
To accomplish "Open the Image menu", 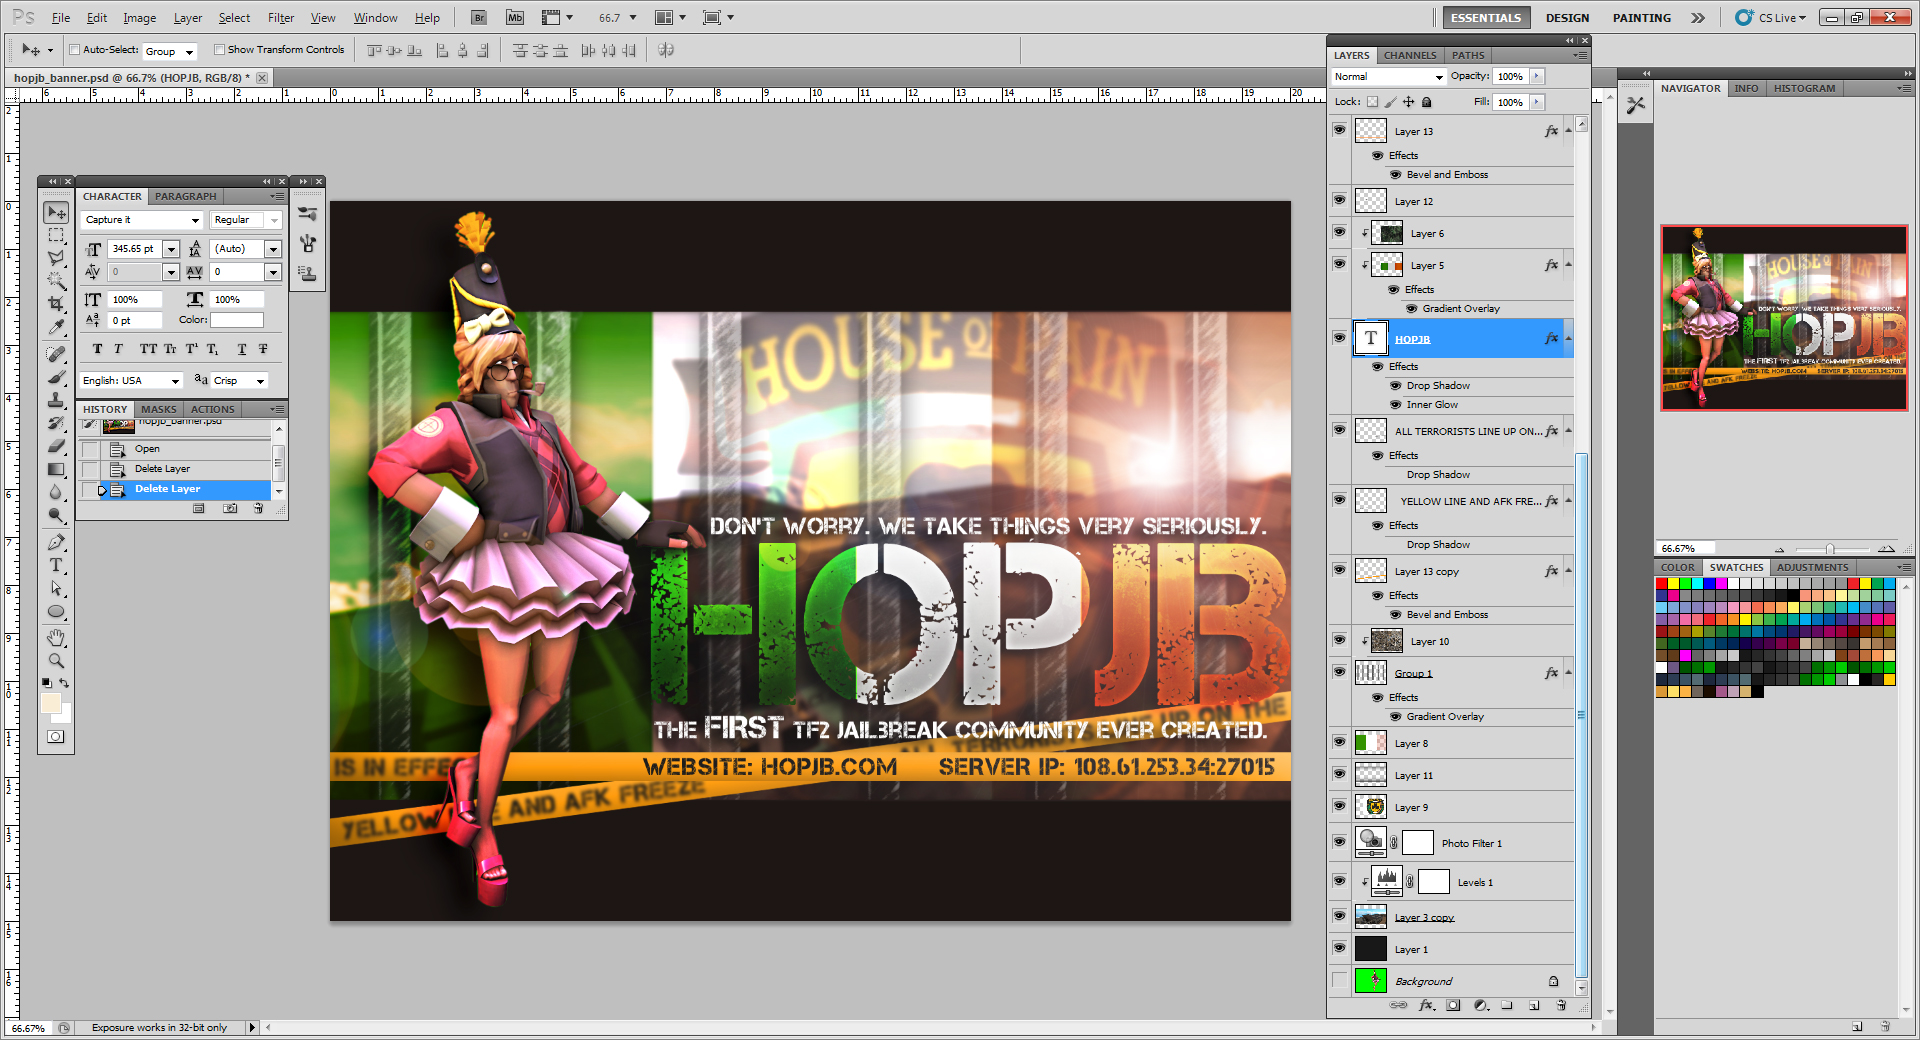I will pos(139,18).
